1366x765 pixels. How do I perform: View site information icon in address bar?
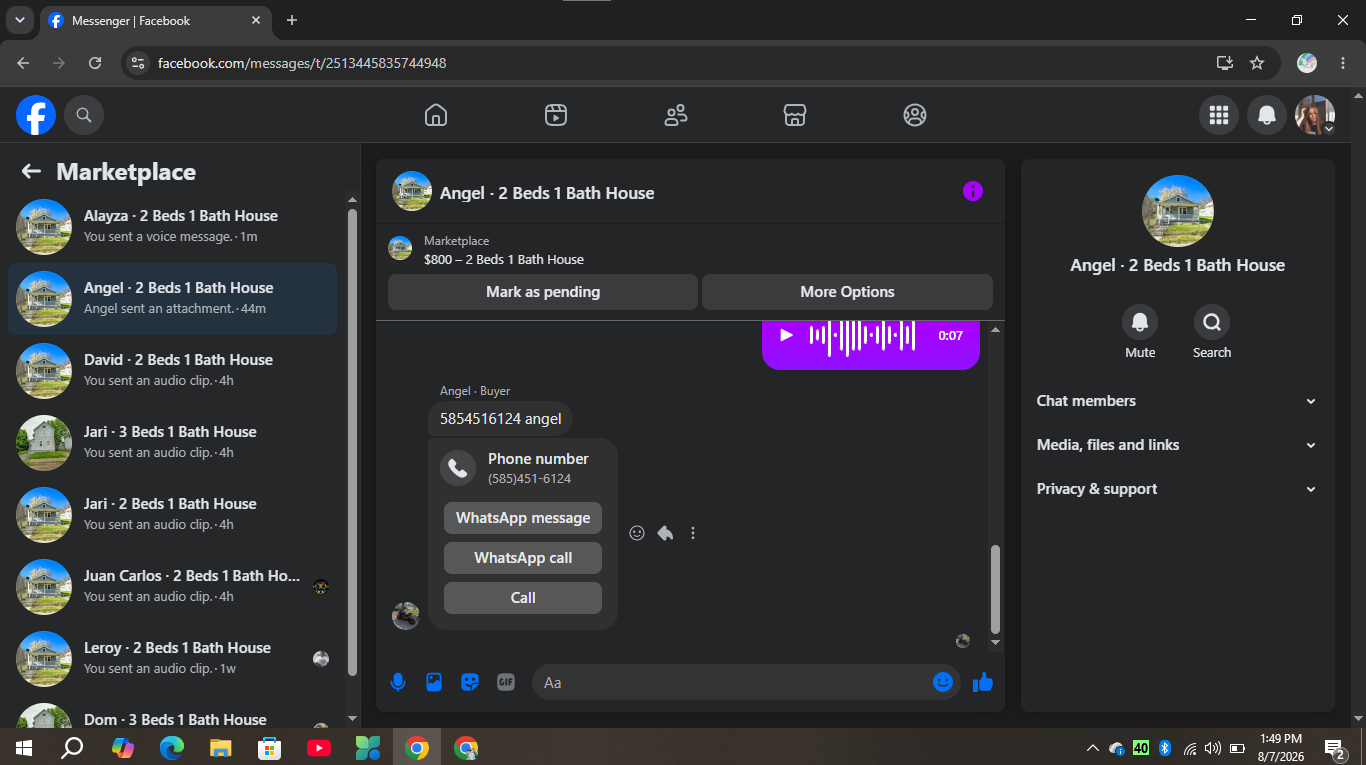click(x=138, y=63)
